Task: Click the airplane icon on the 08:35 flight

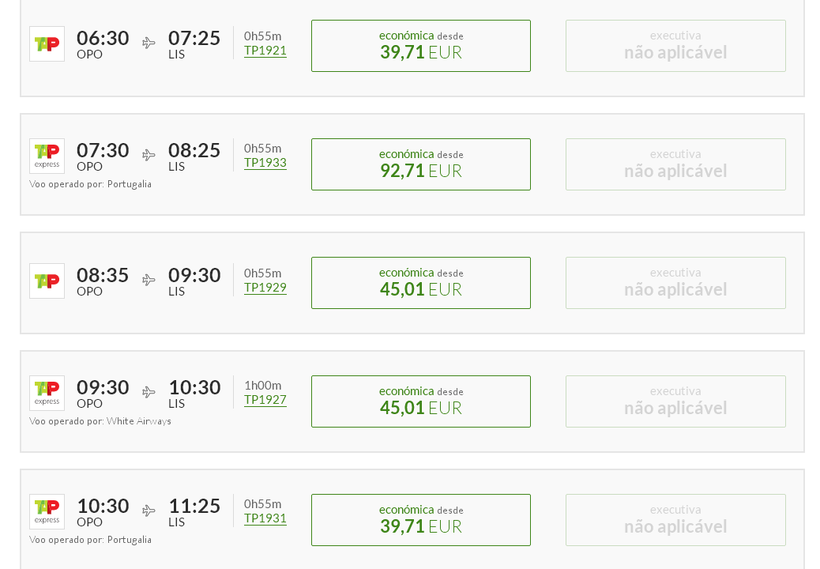Action: coord(149,280)
